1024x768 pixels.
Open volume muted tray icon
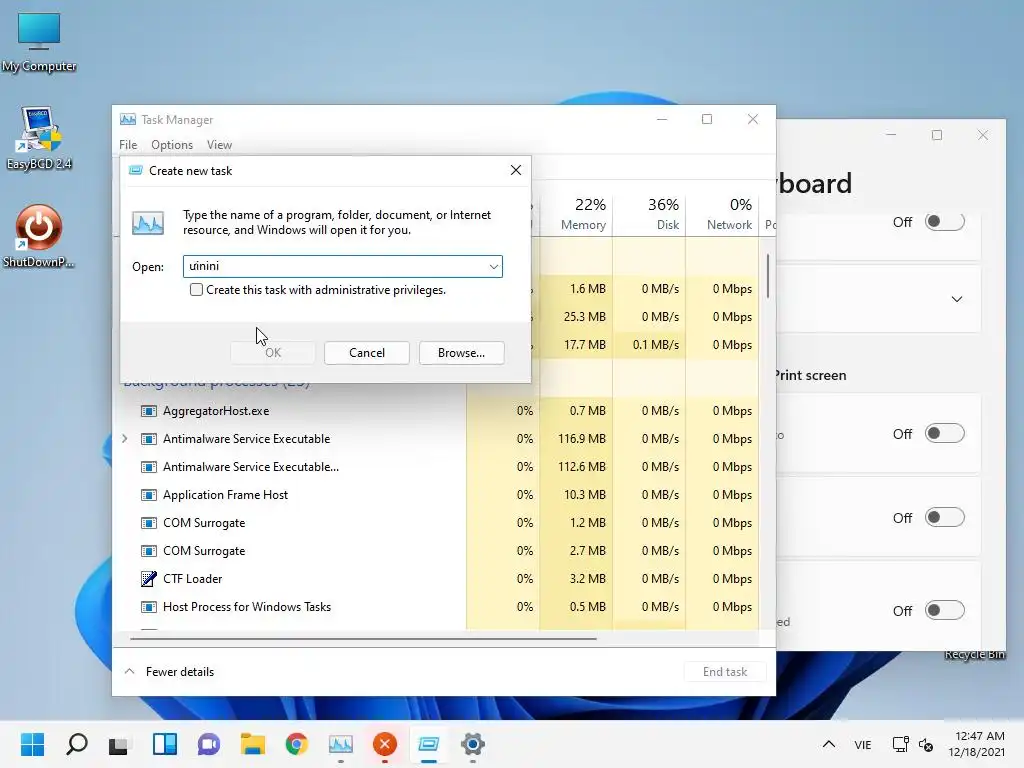pos(926,744)
